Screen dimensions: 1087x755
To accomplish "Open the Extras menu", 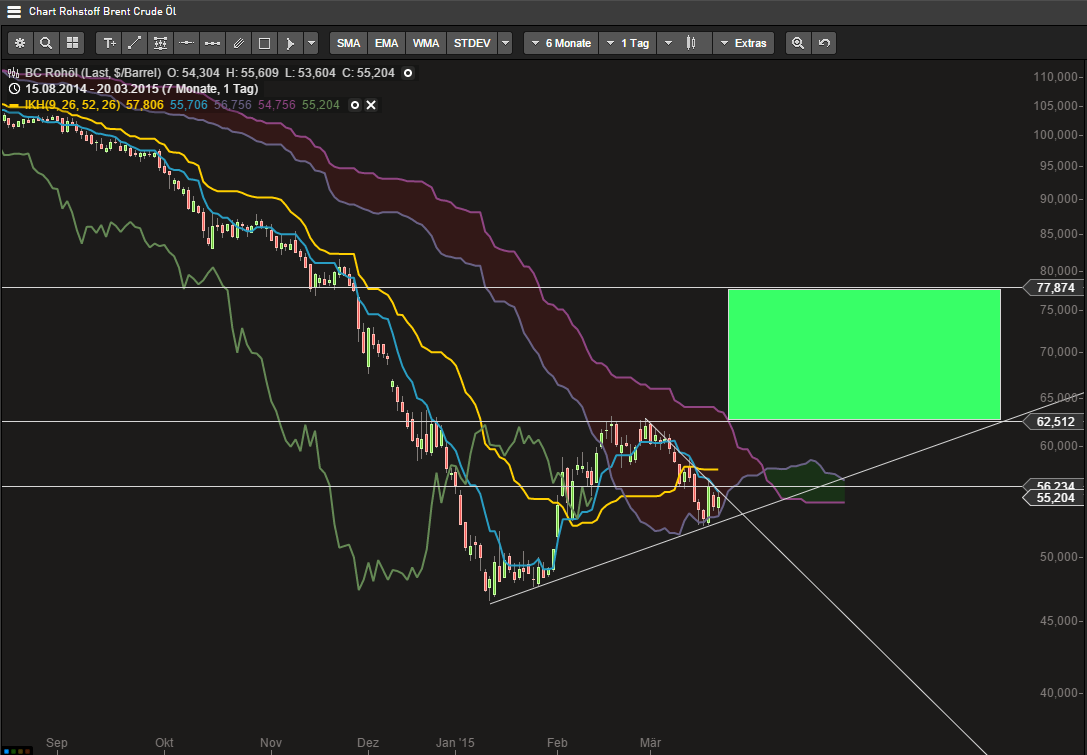I will point(744,43).
